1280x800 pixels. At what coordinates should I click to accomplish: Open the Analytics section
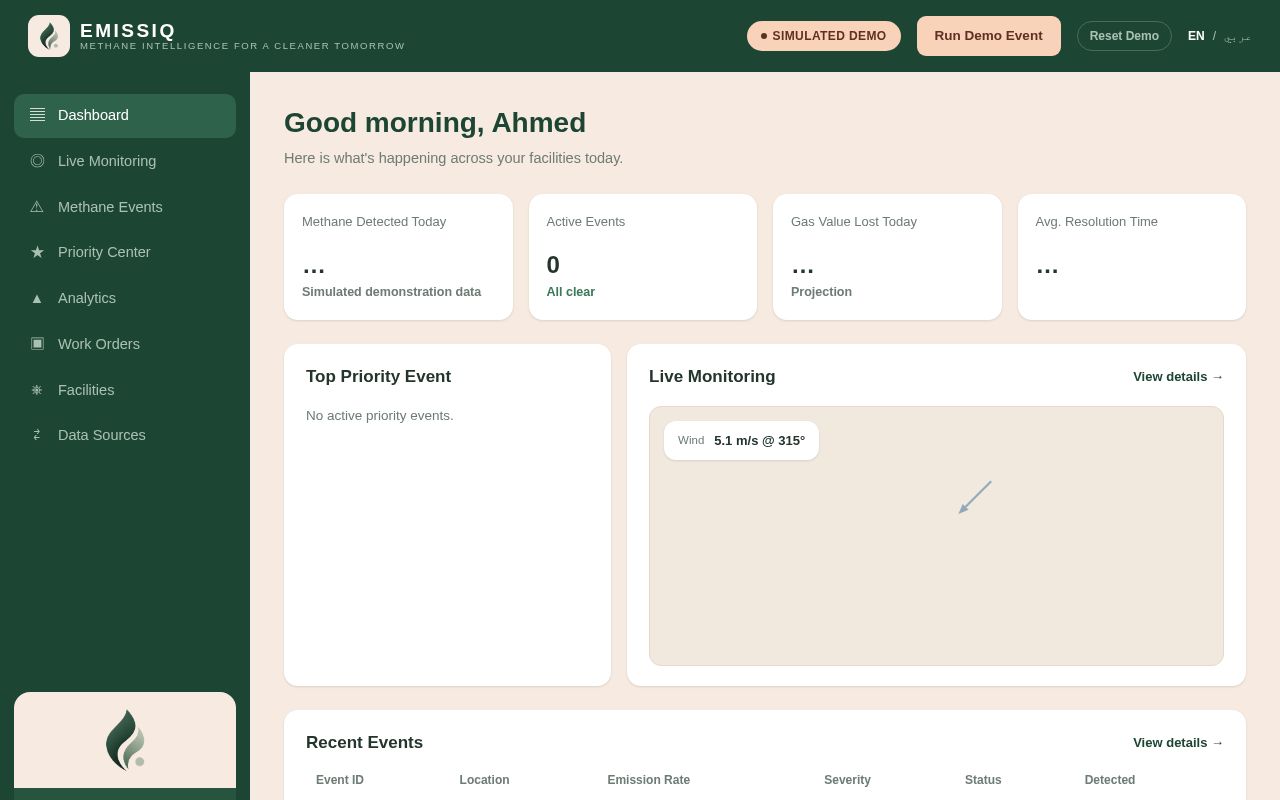coord(125,298)
